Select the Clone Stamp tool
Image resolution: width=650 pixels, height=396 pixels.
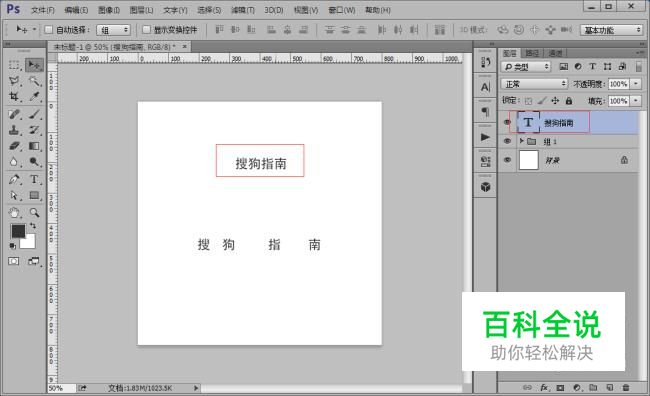point(14,130)
